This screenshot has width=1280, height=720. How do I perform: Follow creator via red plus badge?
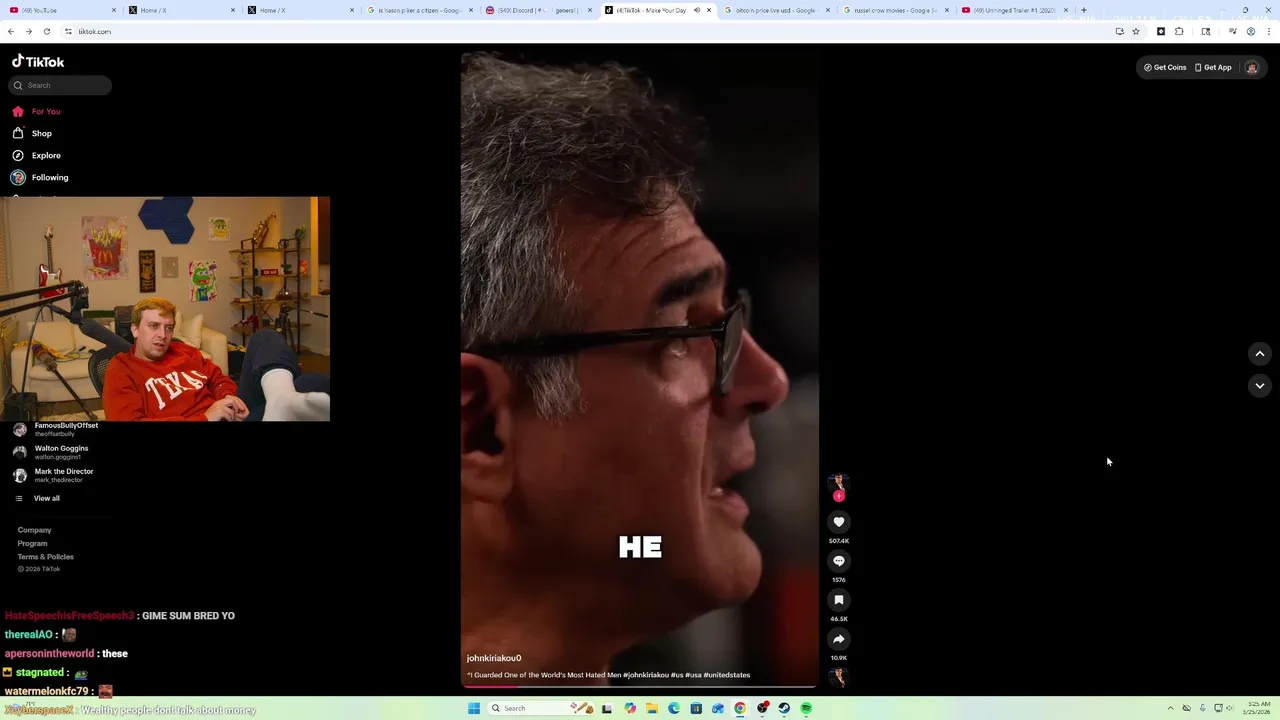tap(839, 496)
